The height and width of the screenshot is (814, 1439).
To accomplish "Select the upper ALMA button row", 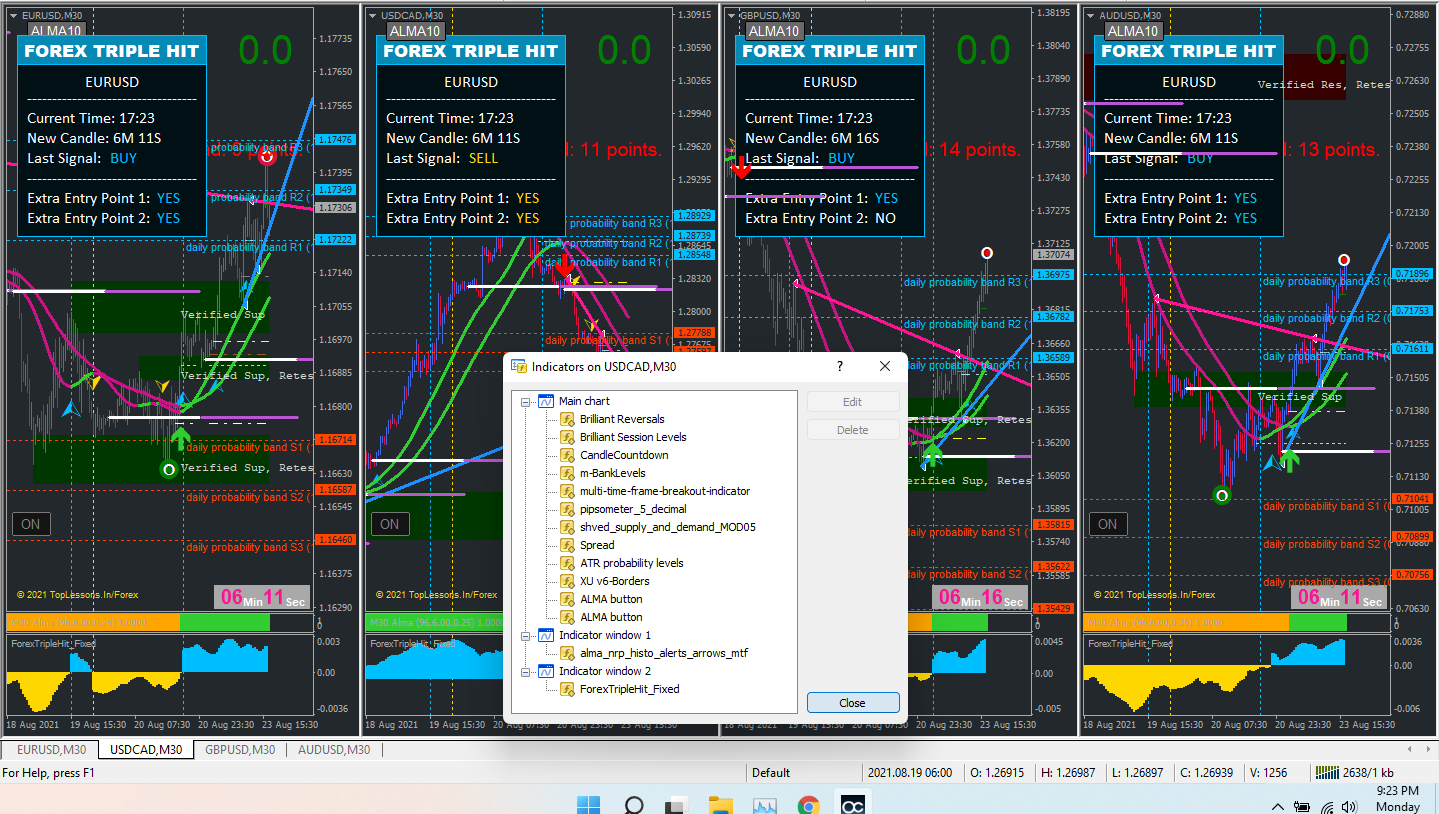I will click(611, 599).
